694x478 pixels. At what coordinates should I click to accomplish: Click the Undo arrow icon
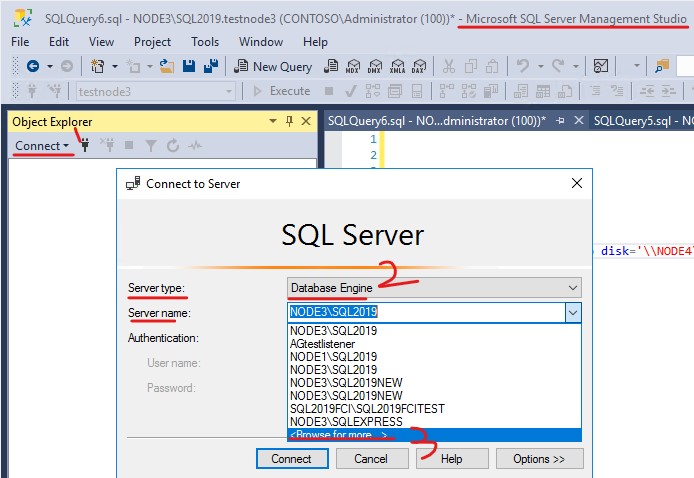click(523, 66)
